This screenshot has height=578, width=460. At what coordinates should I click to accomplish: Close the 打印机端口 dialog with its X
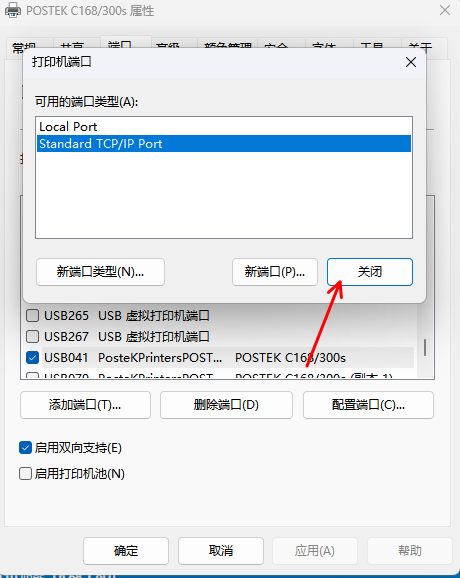[x=411, y=62]
